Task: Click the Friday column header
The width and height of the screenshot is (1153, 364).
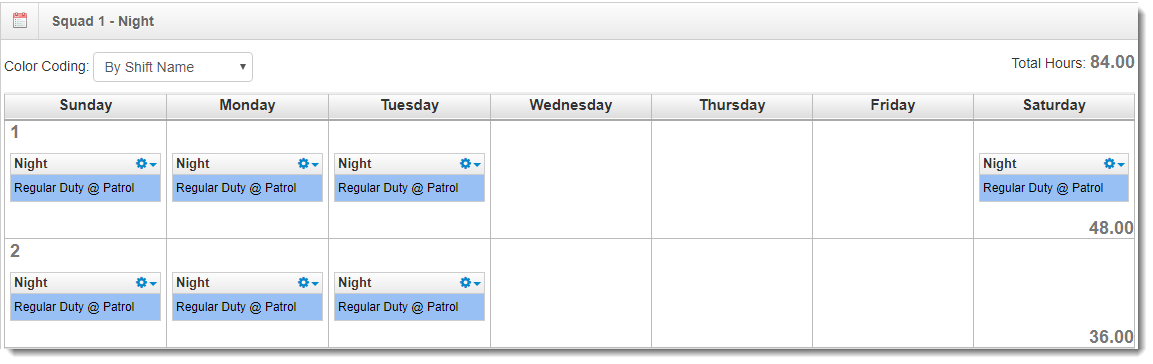Action: [893, 105]
